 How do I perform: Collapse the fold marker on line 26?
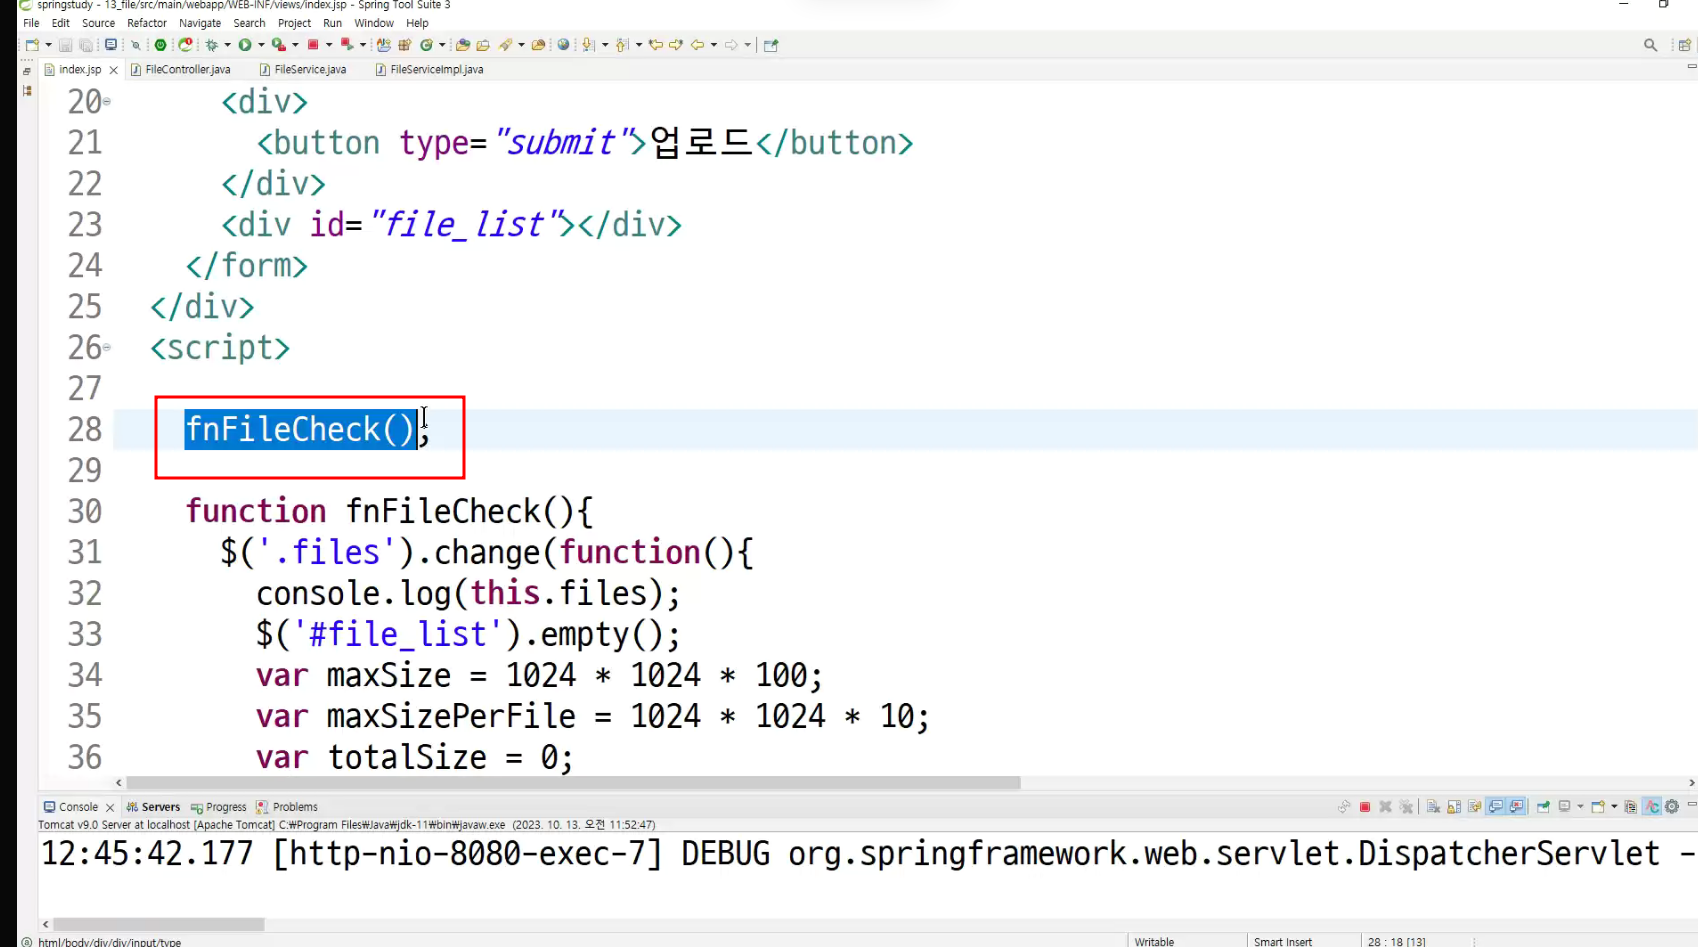click(107, 348)
